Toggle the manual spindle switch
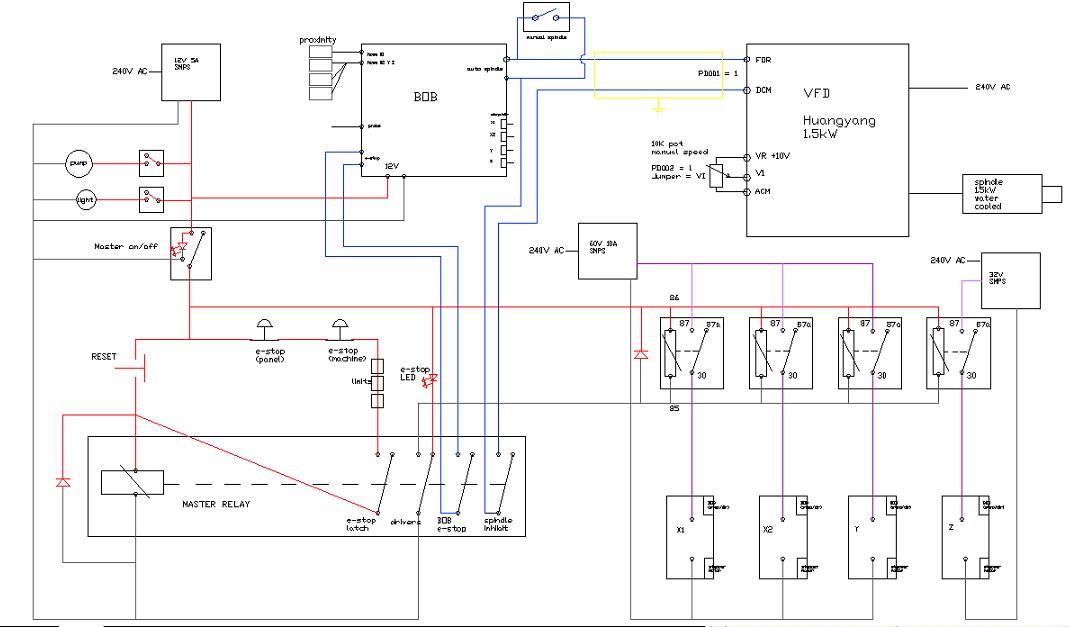The image size is (1070, 627). coord(546,17)
